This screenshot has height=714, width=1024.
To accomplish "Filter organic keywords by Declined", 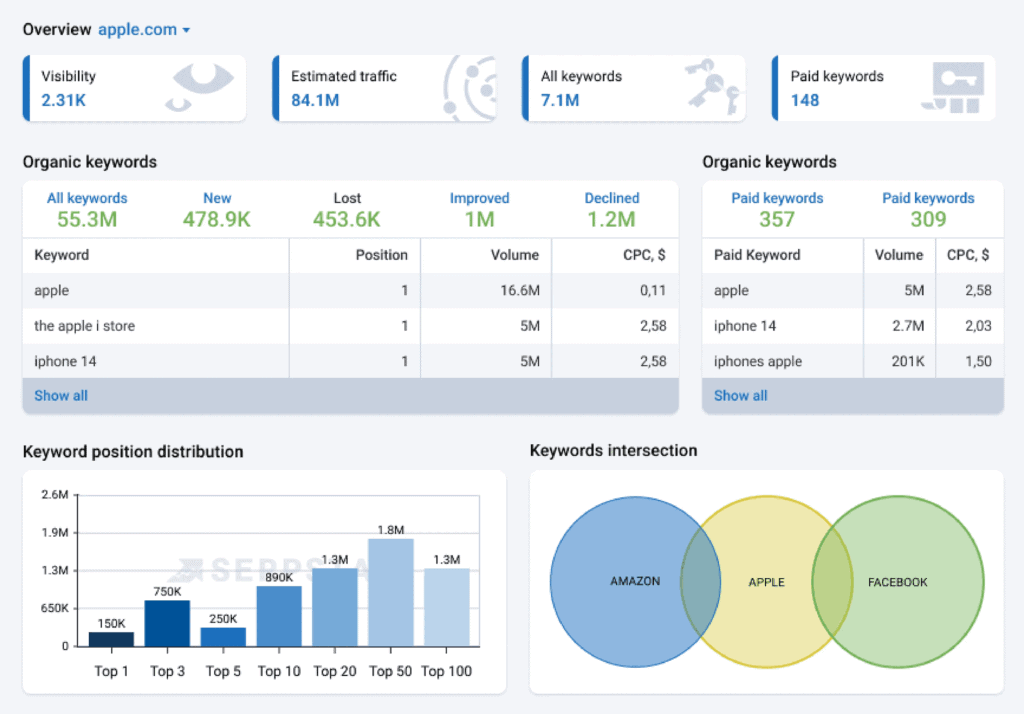I will tap(611, 209).
